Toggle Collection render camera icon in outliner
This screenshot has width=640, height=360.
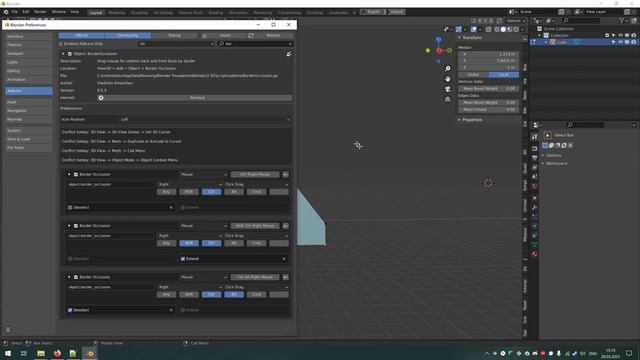(x=633, y=36)
